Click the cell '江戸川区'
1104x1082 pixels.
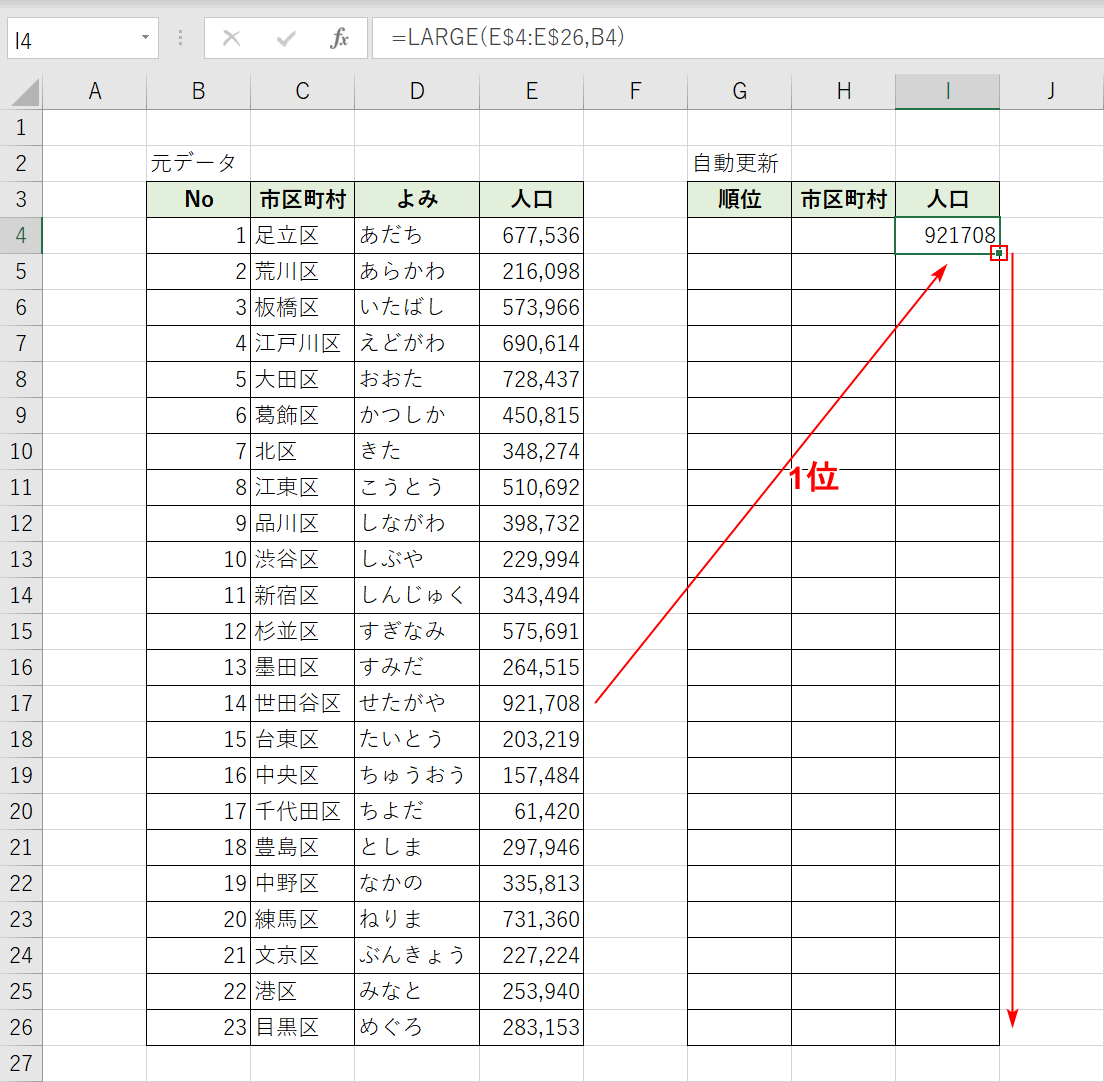coord(302,344)
